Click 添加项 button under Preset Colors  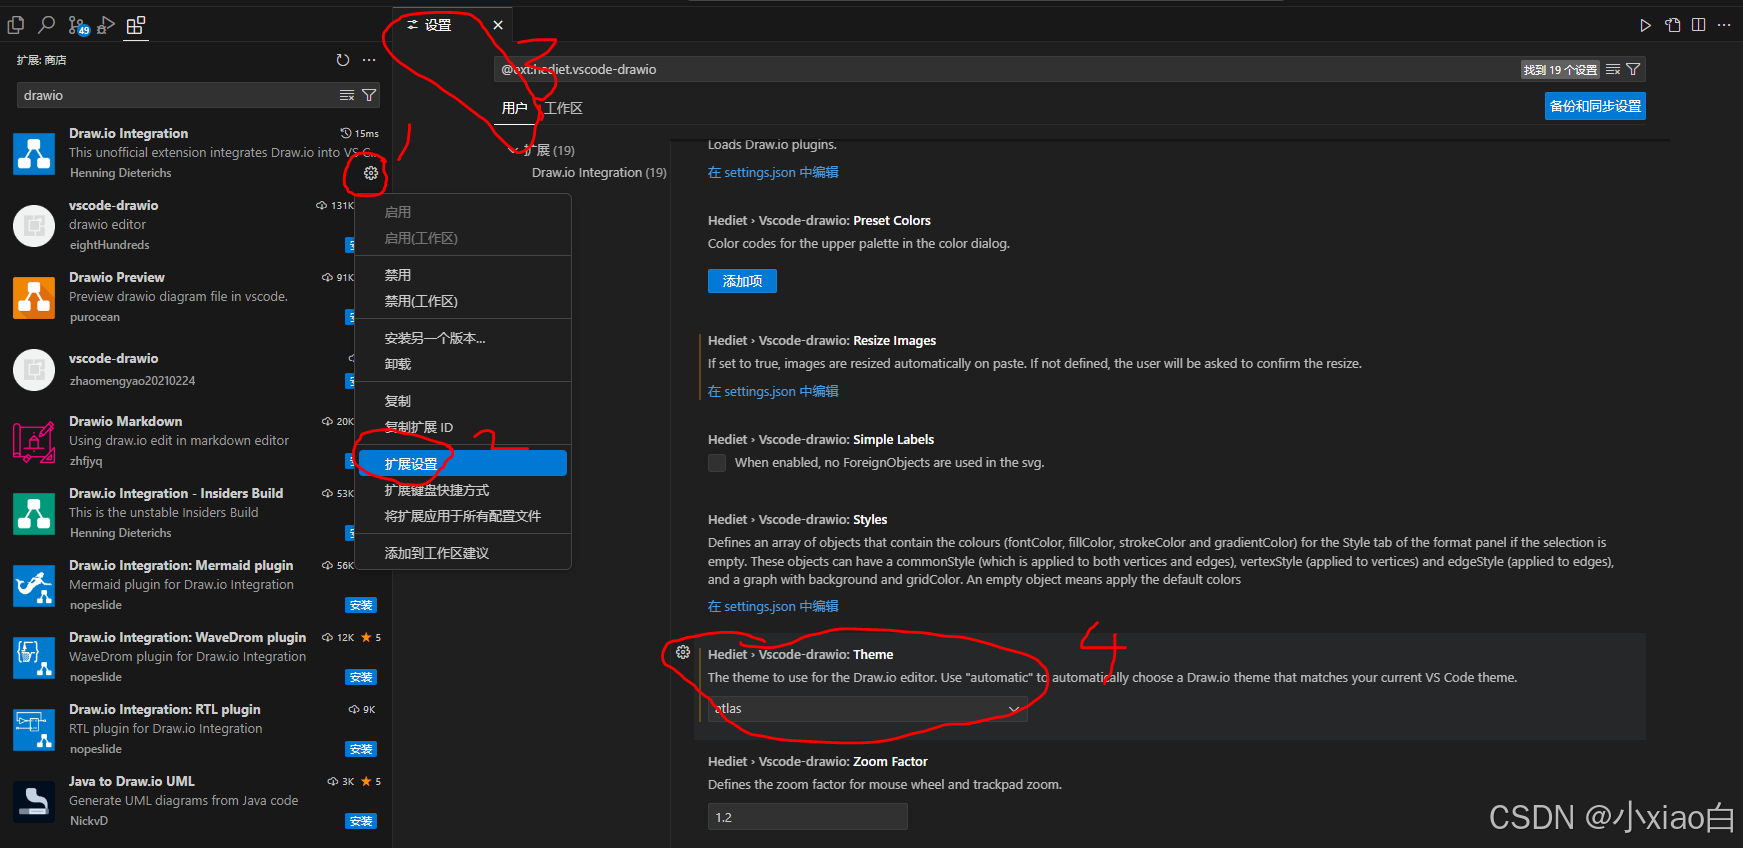coord(742,281)
